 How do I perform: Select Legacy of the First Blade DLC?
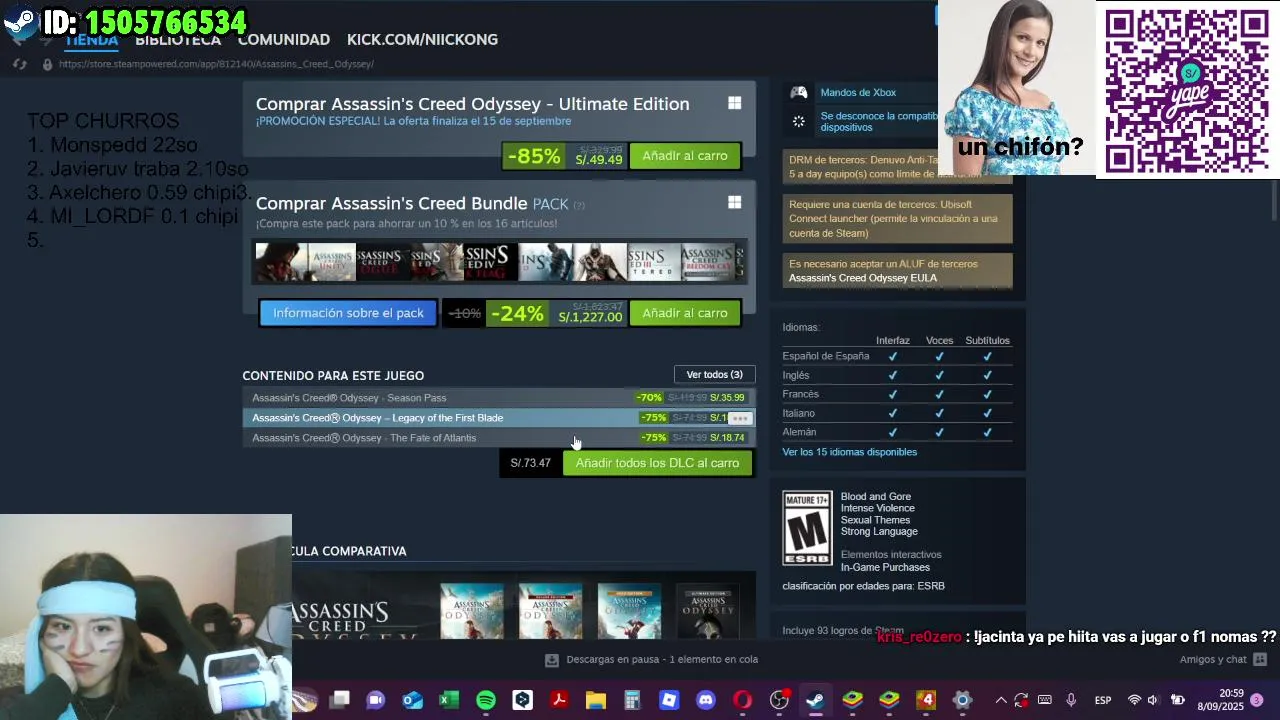pyautogui.click(x=498, y=418)
